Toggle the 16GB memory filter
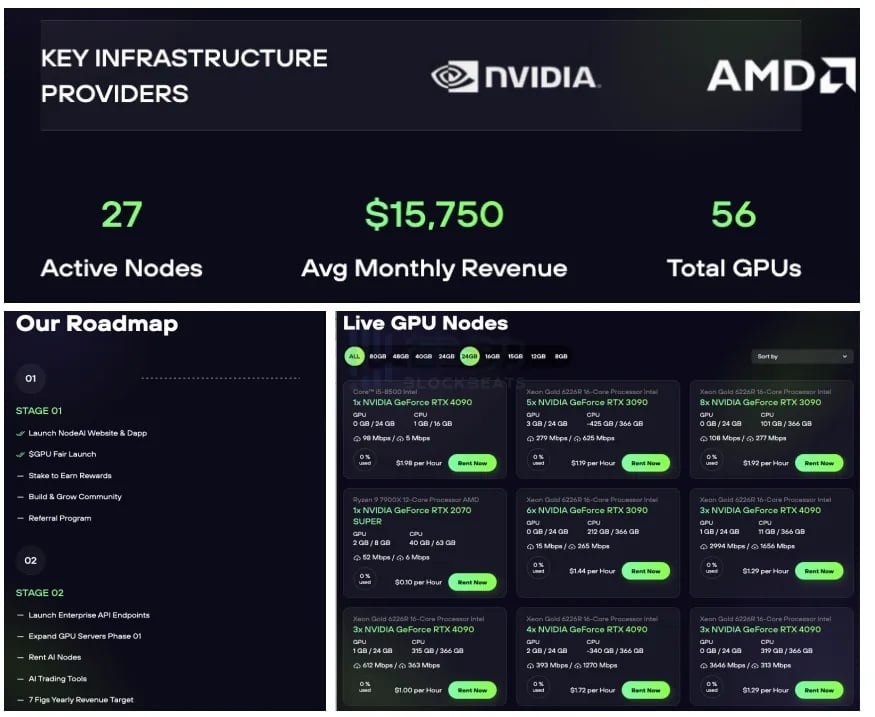The width and height of the screenshot is (875, 717). pyautogui.click(x=492, y=356)
